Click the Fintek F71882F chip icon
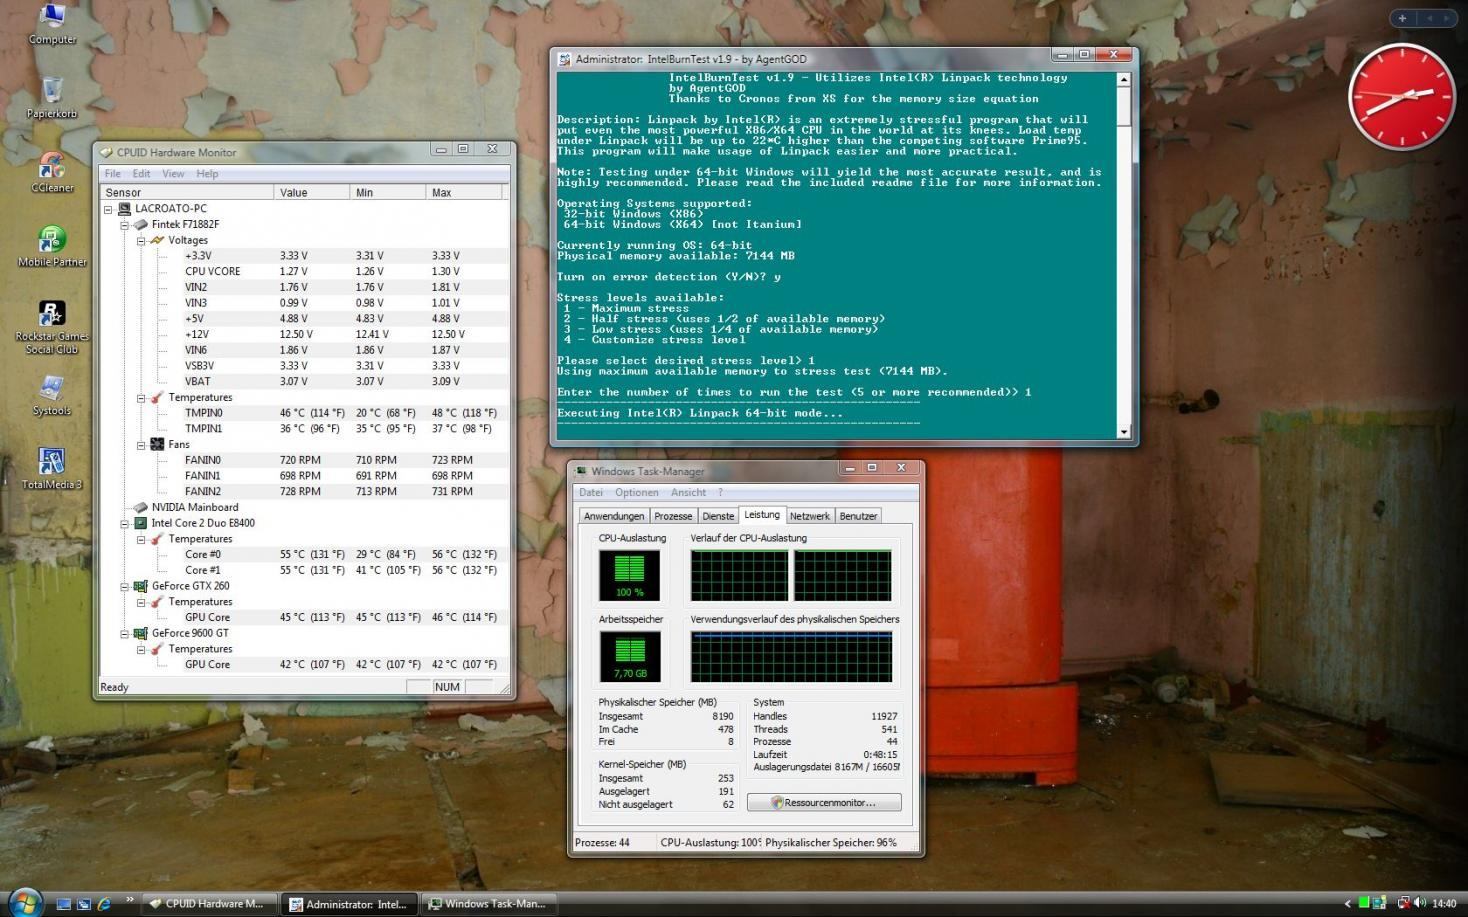 coord(141,225)
